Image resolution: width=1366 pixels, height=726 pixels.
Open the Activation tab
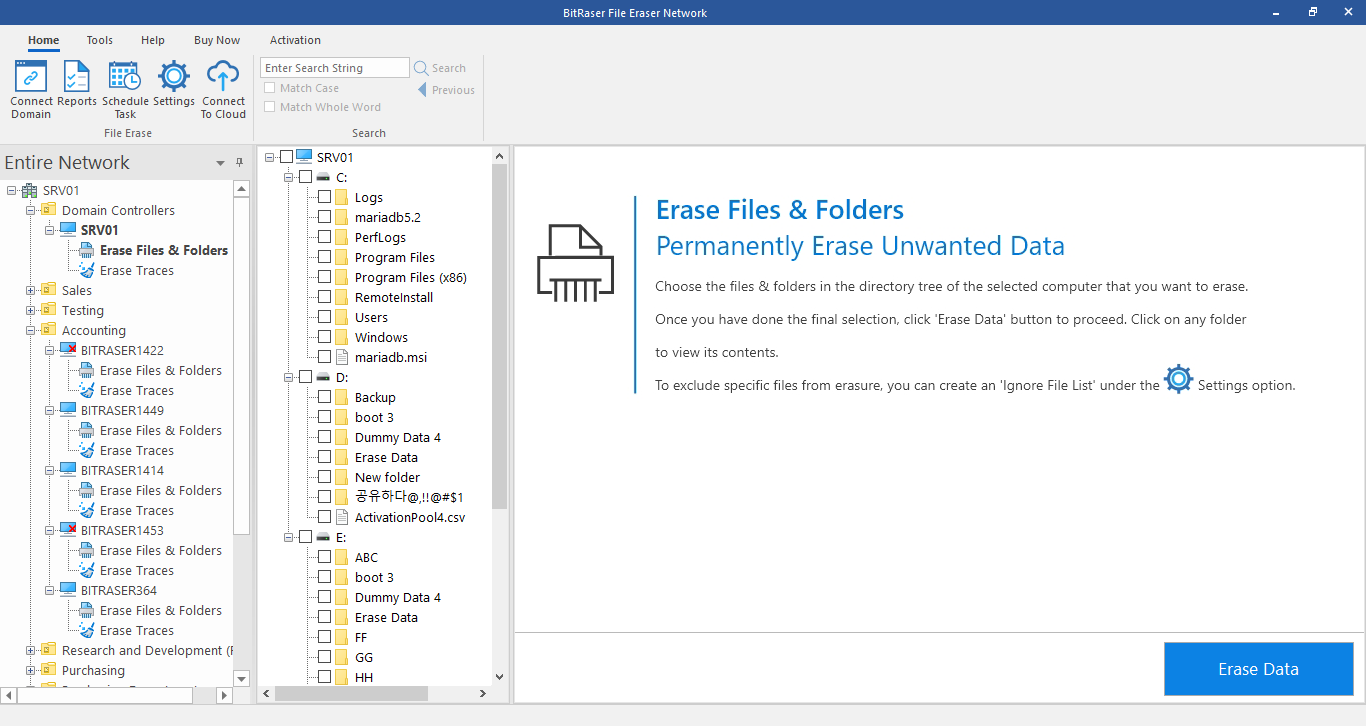click(x=295, y=40)
